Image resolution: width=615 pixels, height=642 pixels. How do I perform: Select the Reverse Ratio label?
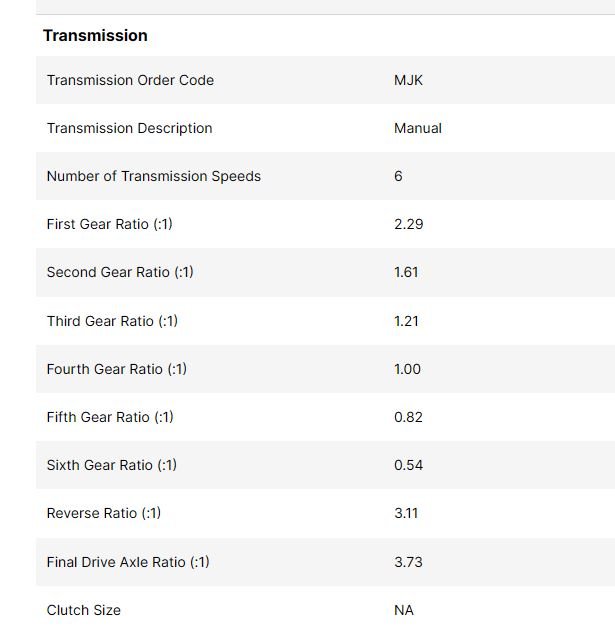click(104, 513)
